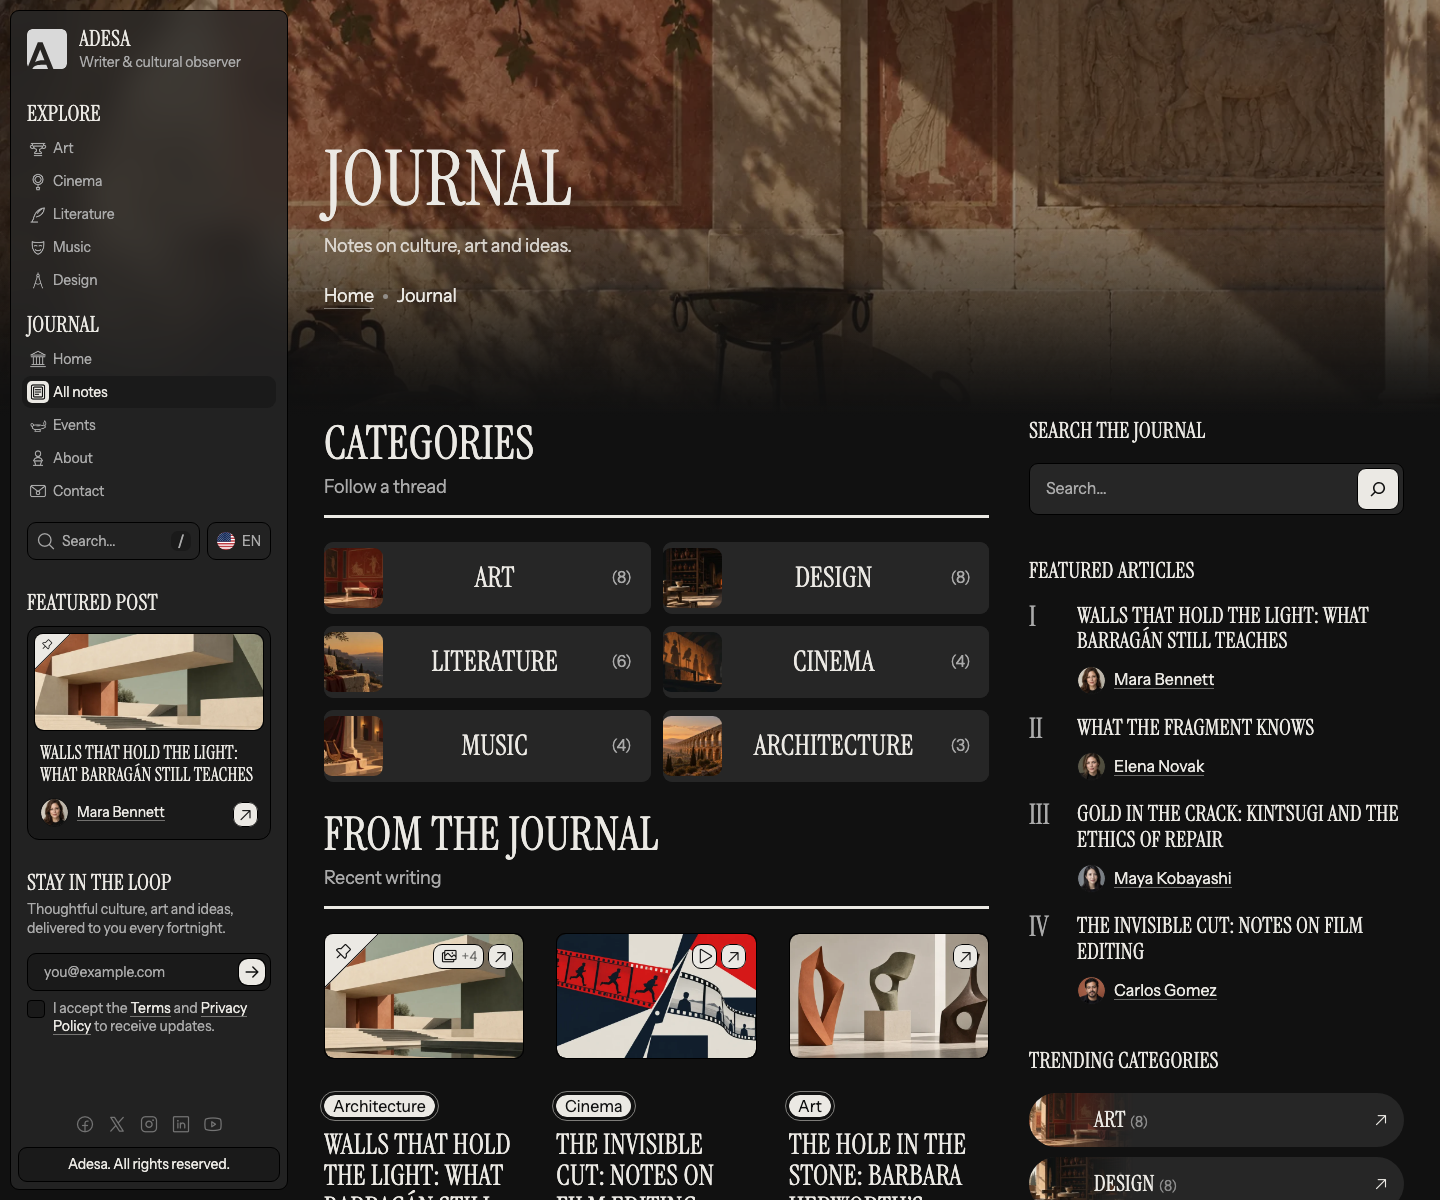This screenshot has height=1200, width=1440.
Task: Select All notes in Journal menu
Action: click(x=151, y=392)
